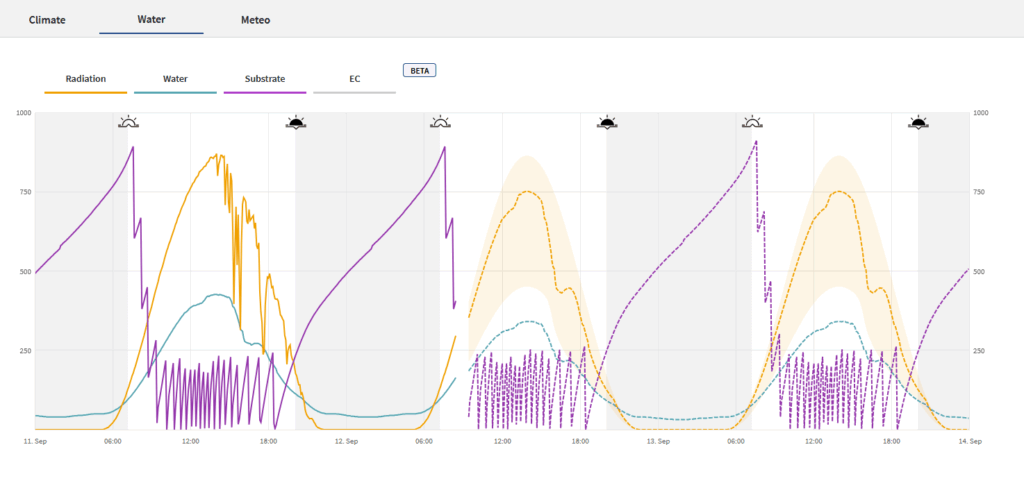Screen dimensions: 1024x481
Task: Select the 12 Sep sunset marker icon
Action: (x=607, y=123)
